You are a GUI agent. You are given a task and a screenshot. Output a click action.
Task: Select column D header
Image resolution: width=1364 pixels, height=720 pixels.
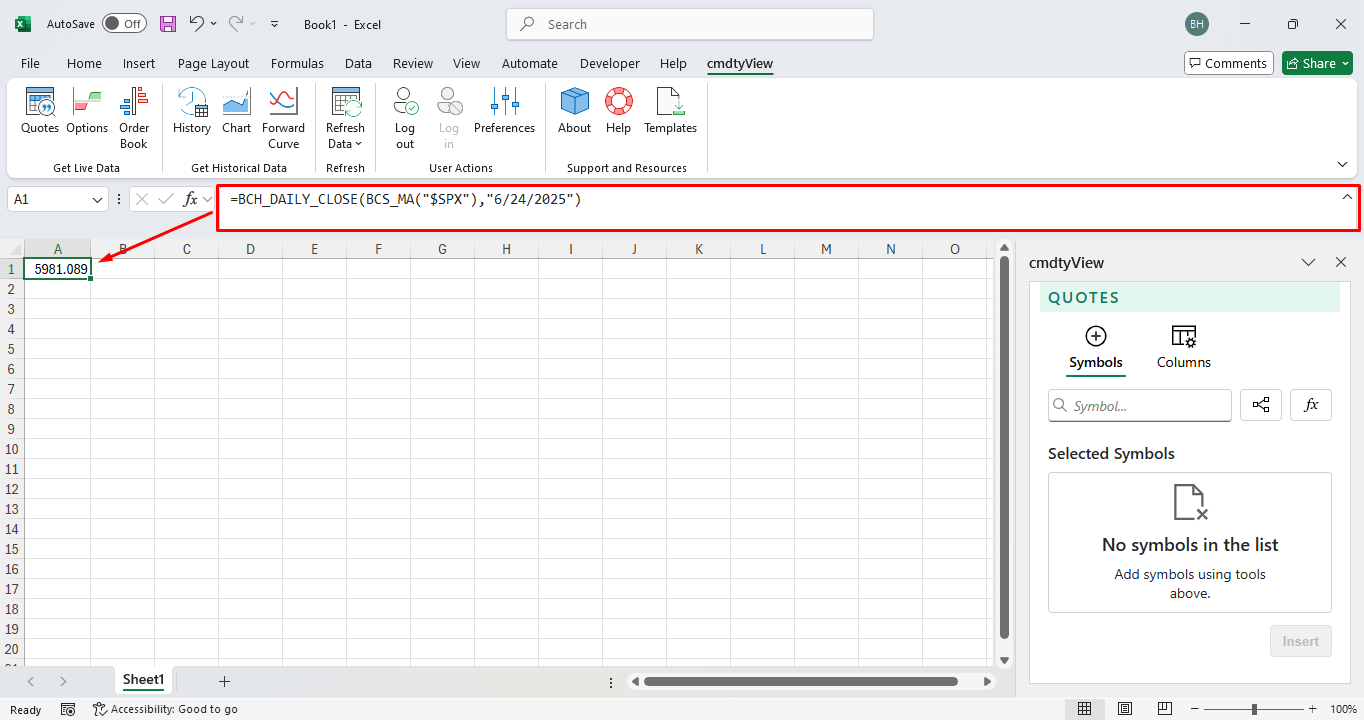(250, 249)
